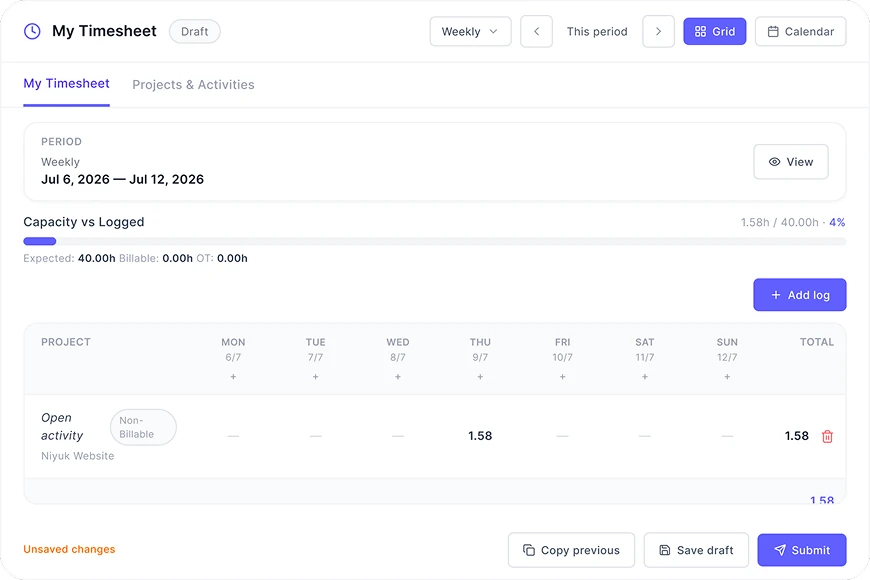The image size is (870, 580).
Task: Add entry with plus under WED 8/7
Action: [398, 377]
